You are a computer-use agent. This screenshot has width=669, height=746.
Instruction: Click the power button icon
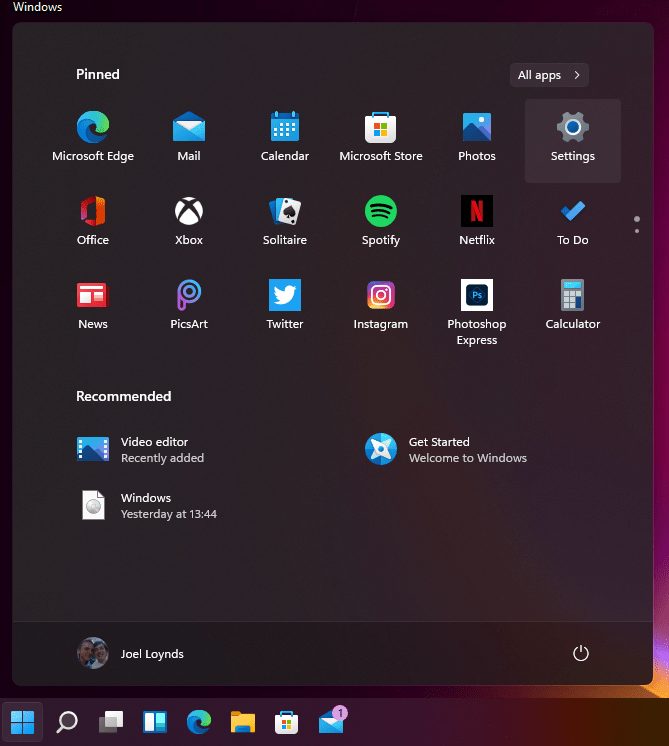pyautogui.click(x=580, y=653)
